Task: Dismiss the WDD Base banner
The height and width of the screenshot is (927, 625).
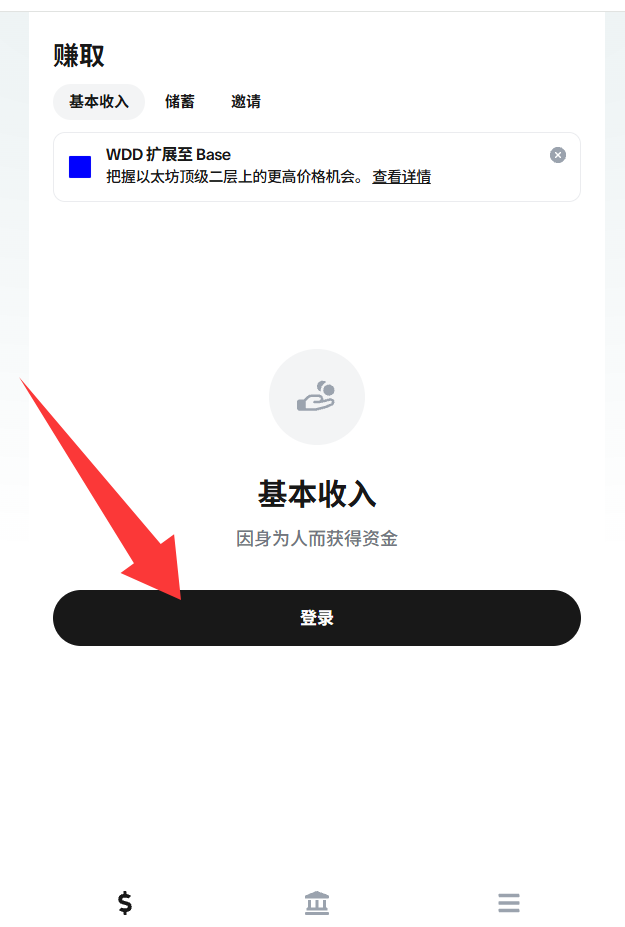Action: 558,155
